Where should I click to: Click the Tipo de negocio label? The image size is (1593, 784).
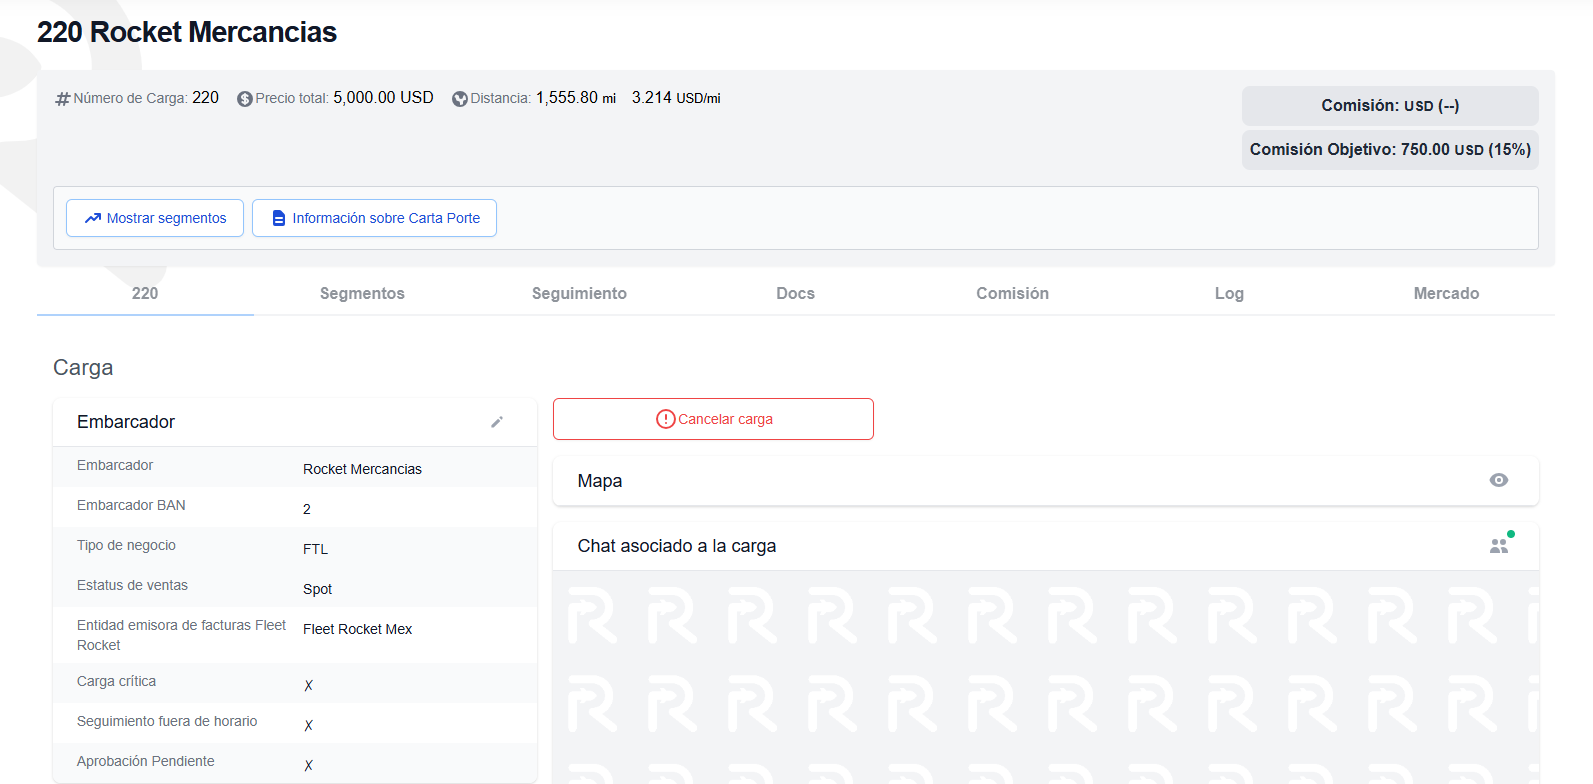[x=126, y=545]
